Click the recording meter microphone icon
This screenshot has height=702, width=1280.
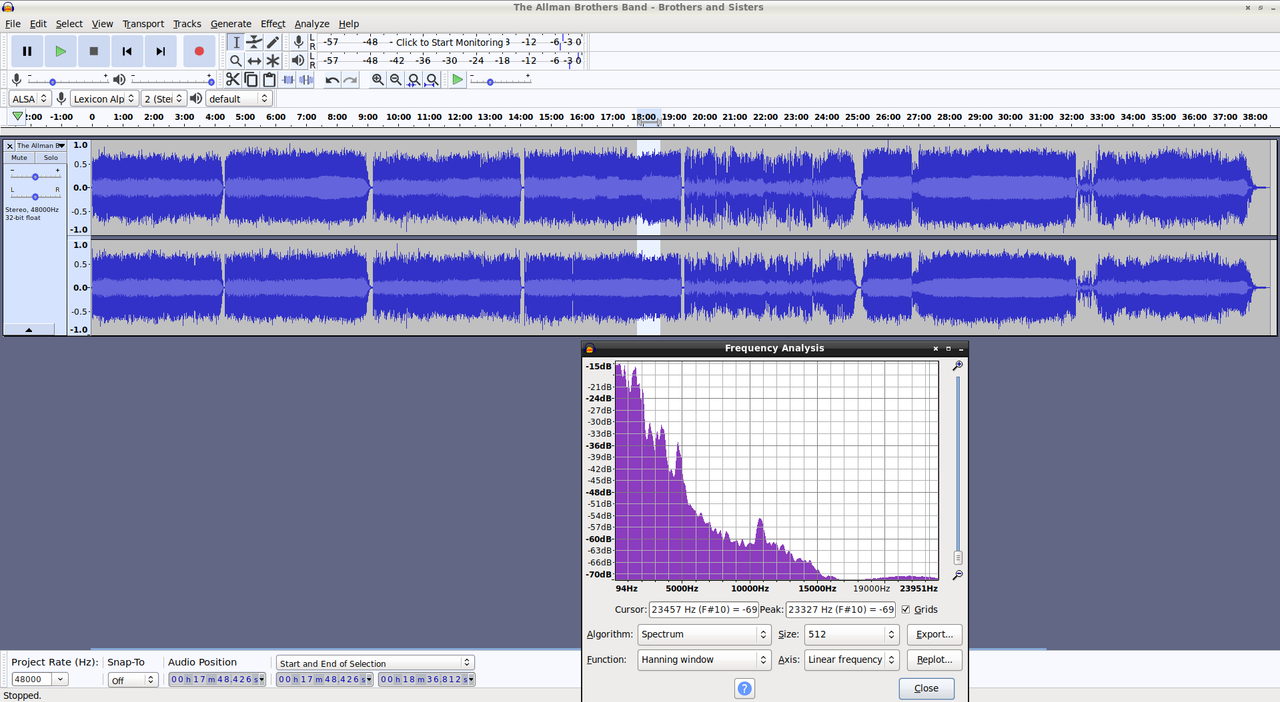pos(298,42)
